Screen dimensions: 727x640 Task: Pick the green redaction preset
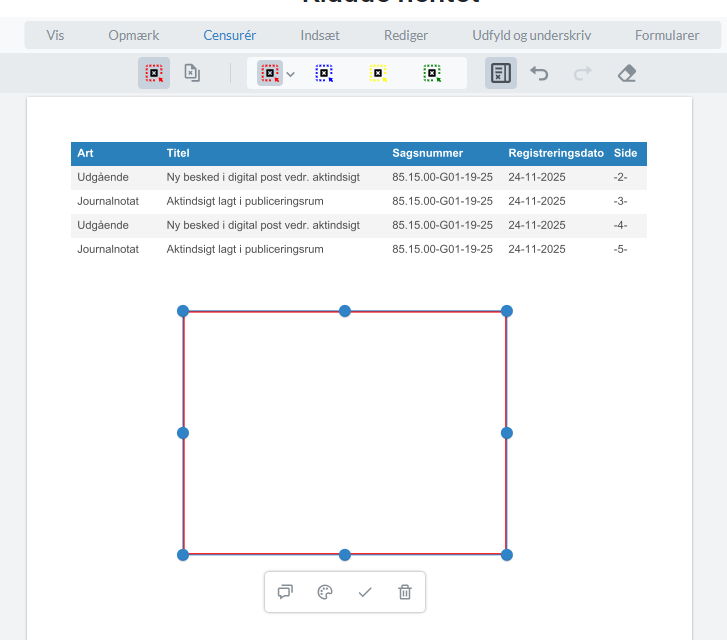432,73
